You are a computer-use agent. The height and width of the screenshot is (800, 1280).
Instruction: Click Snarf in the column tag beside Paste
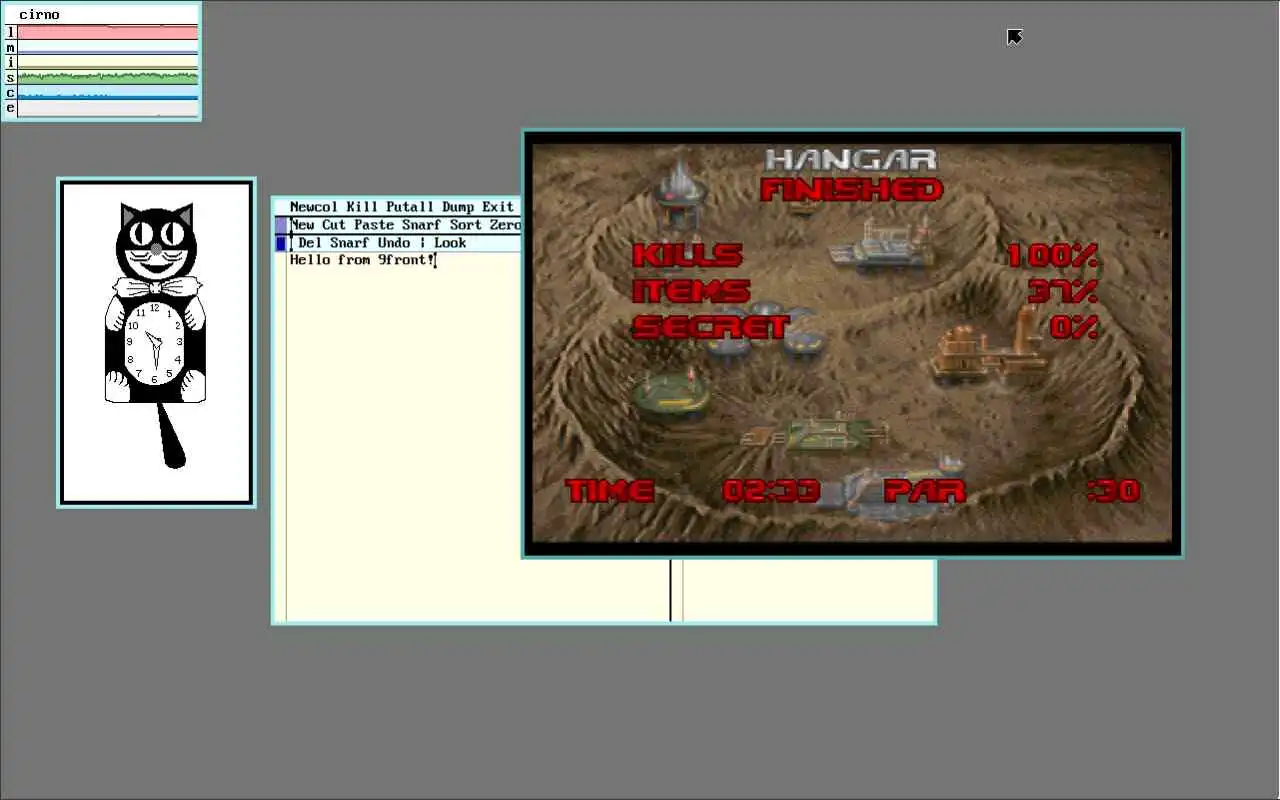(422, 225)
